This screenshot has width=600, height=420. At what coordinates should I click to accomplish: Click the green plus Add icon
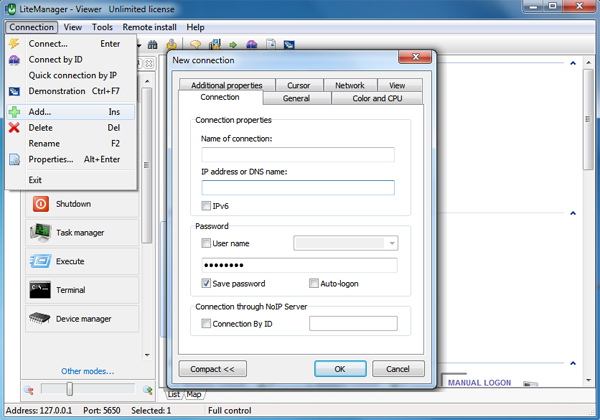tap(14, 112)
